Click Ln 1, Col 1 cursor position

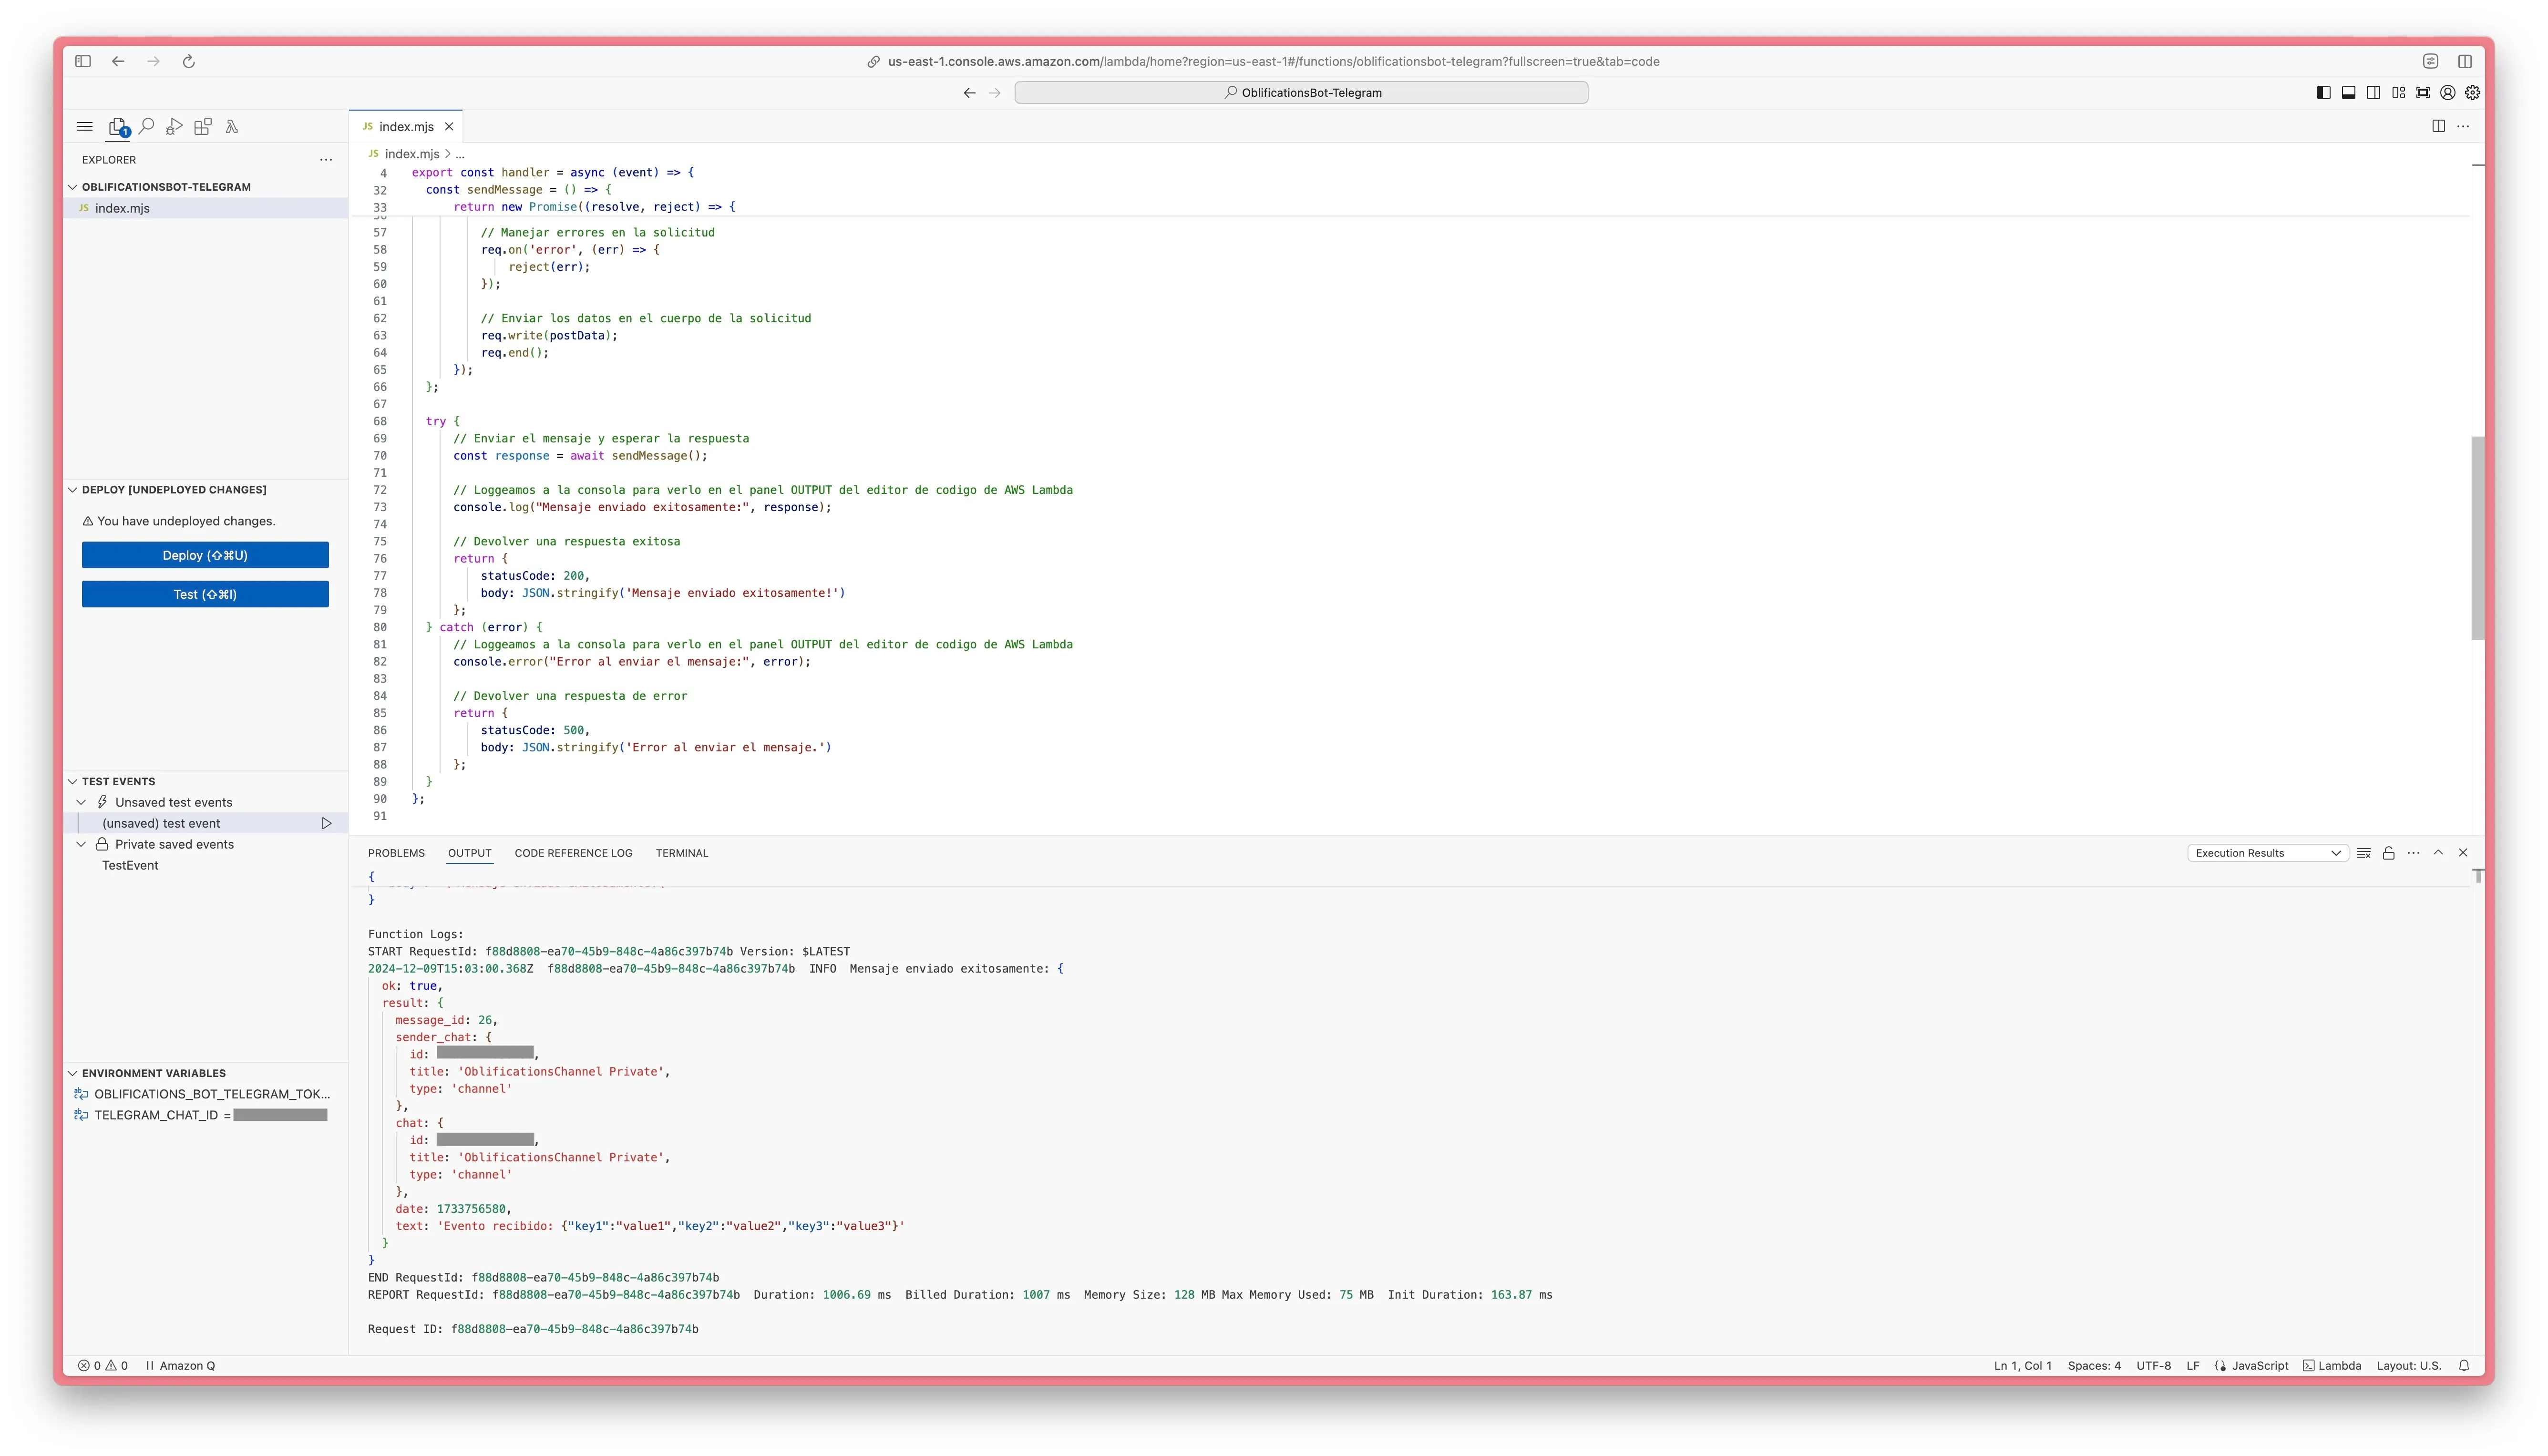coord(2022,1366)
